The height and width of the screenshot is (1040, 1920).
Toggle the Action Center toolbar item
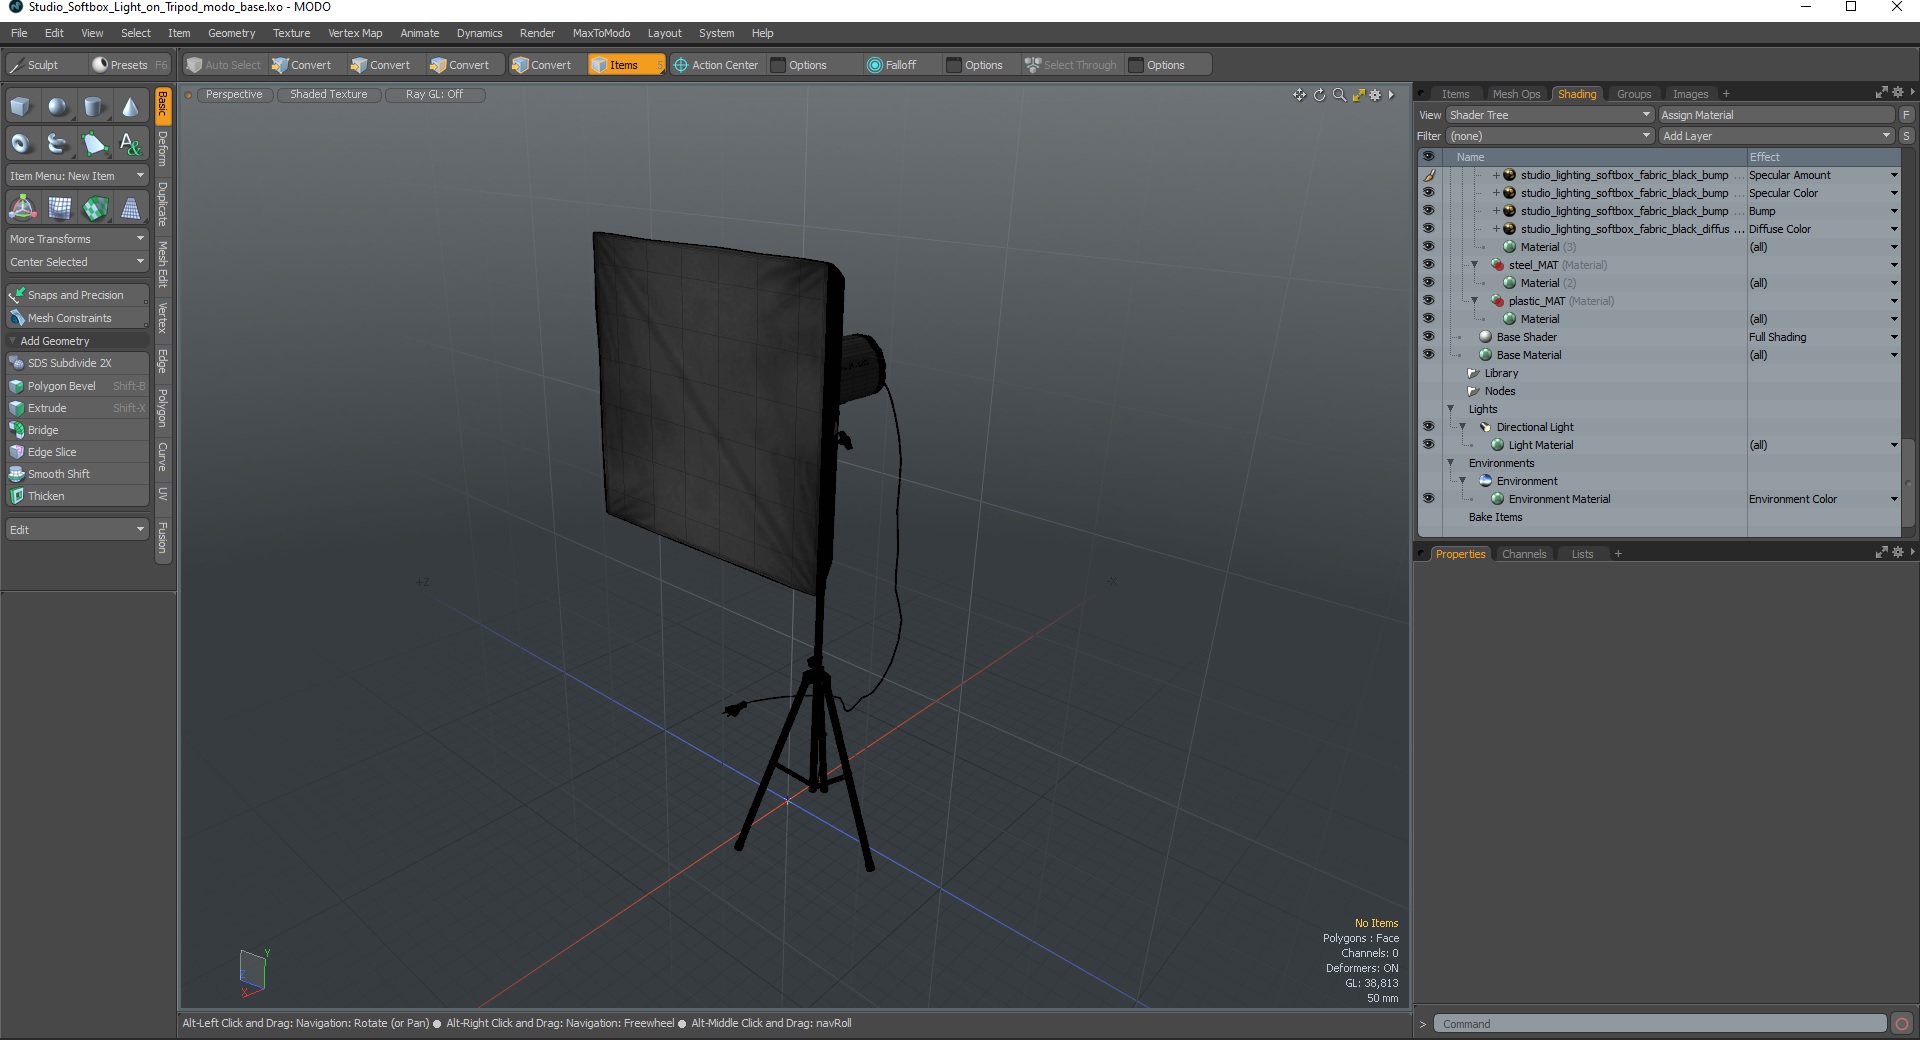tap(716, 65)
